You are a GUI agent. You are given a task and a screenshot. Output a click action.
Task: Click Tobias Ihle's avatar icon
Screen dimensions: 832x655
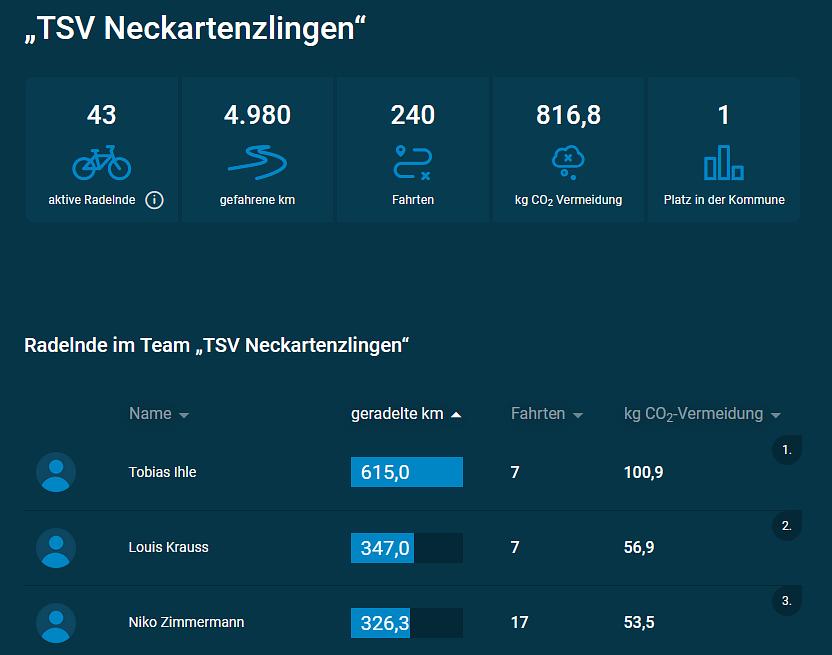[56, 472]
